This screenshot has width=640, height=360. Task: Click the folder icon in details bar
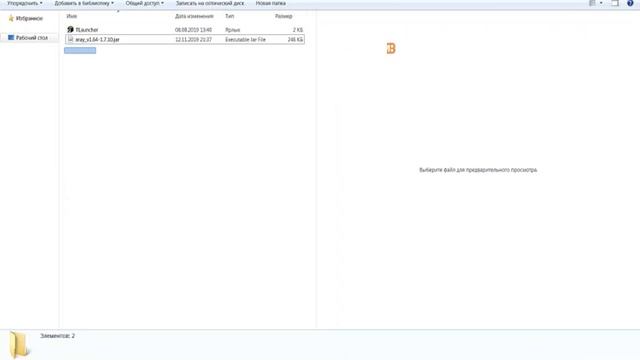tap(19, 345)
